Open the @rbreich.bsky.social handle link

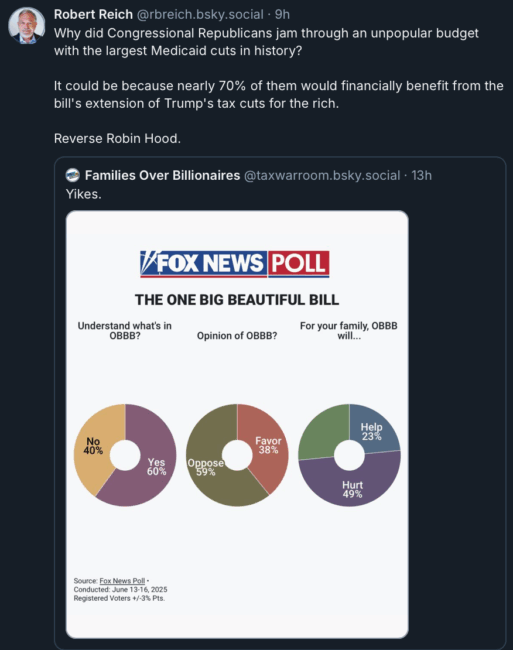[200, 14]
